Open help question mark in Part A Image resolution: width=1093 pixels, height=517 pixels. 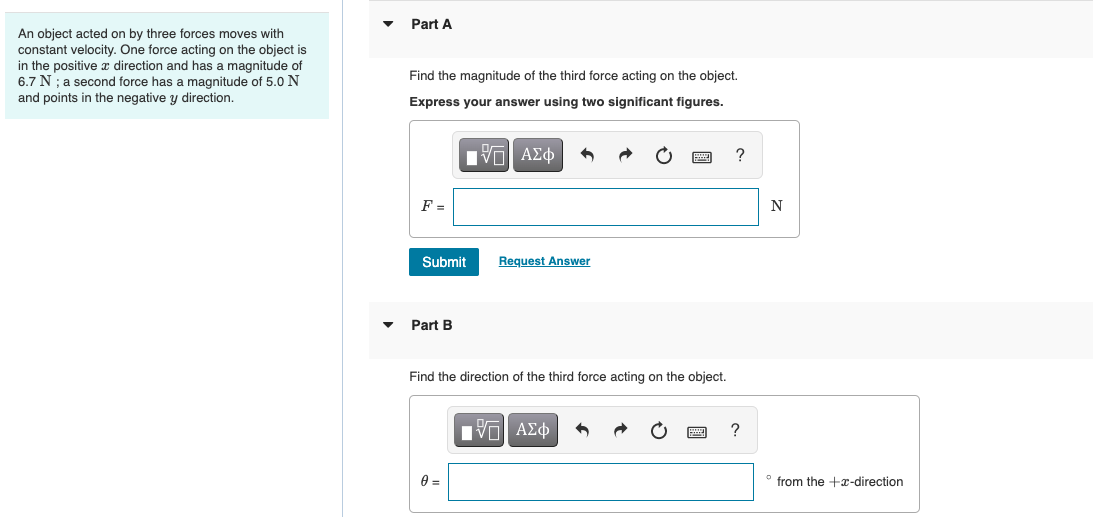pos(739,155)
